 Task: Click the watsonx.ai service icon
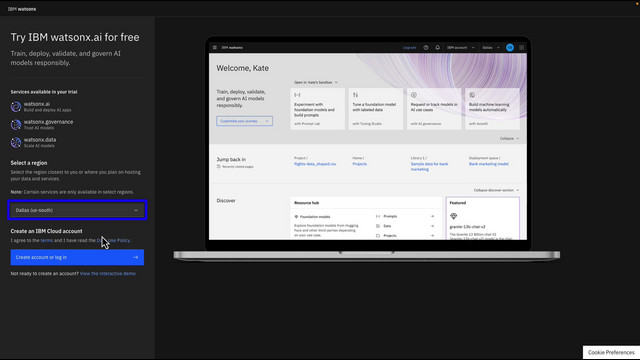(x=16, y=107)
